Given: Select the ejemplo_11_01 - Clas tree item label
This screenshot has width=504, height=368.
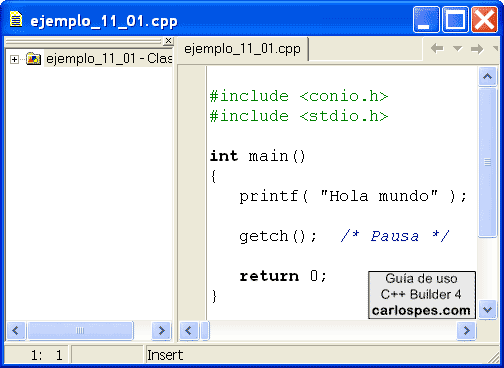Looking at the screenshot, I should click(109, 59).
